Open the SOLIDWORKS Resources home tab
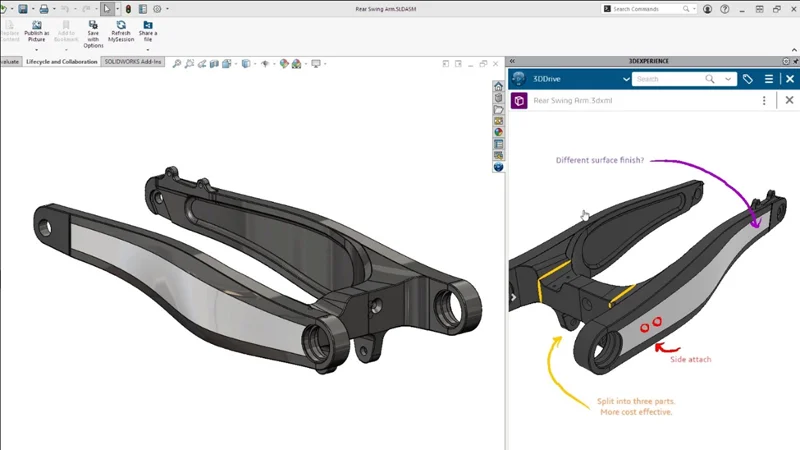800x450 pixels. (498, 87)
